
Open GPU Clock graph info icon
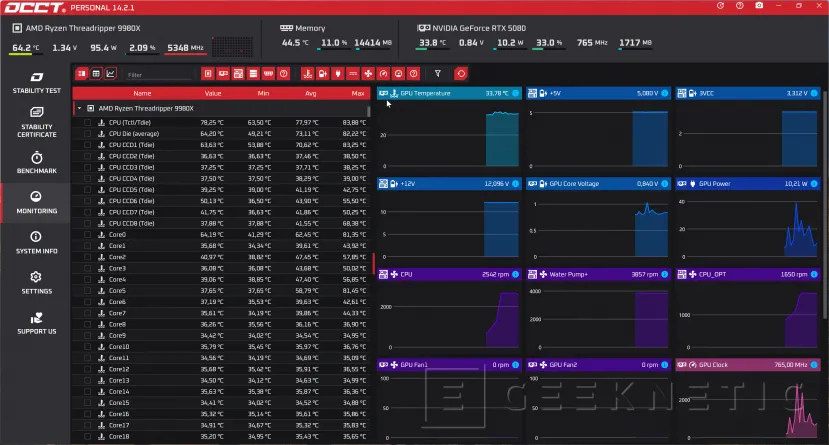point(814,365)
